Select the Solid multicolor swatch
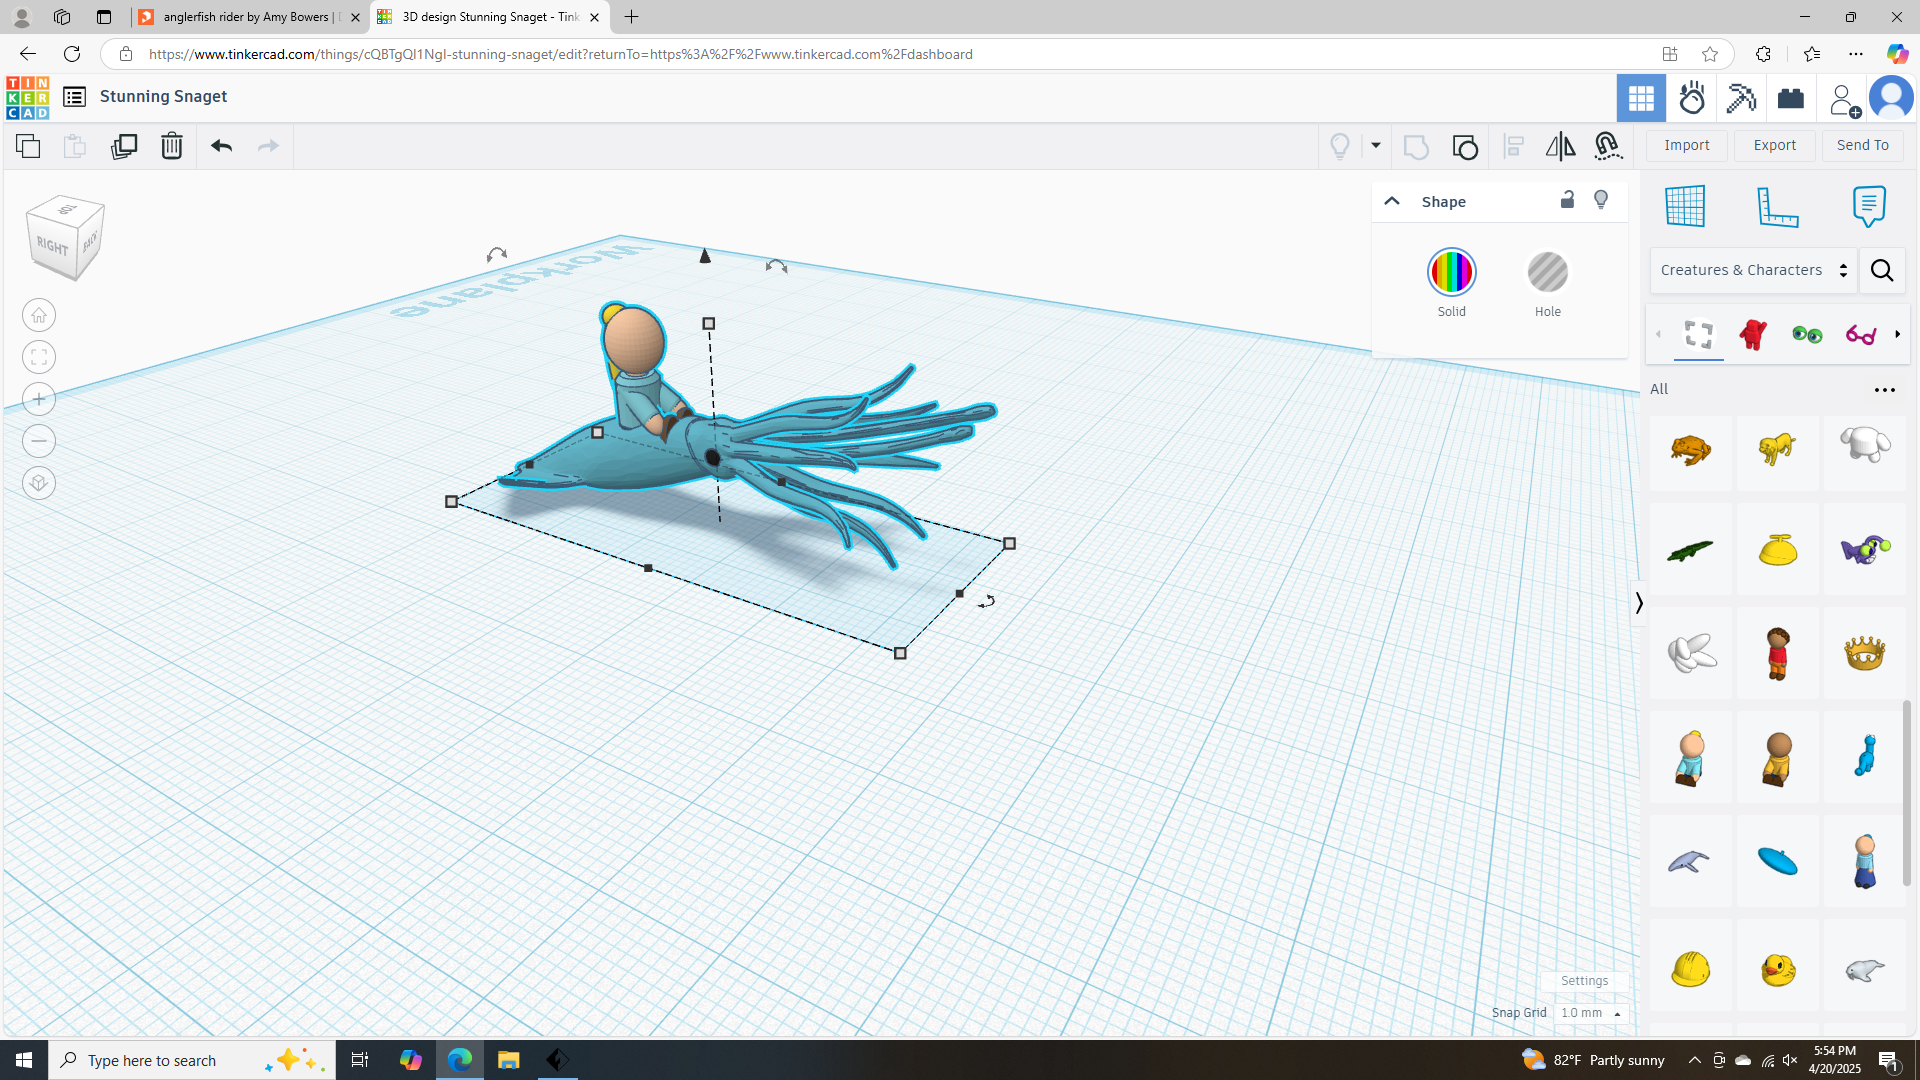This screenshot has width=1920, height=1080. [1451, 272]
